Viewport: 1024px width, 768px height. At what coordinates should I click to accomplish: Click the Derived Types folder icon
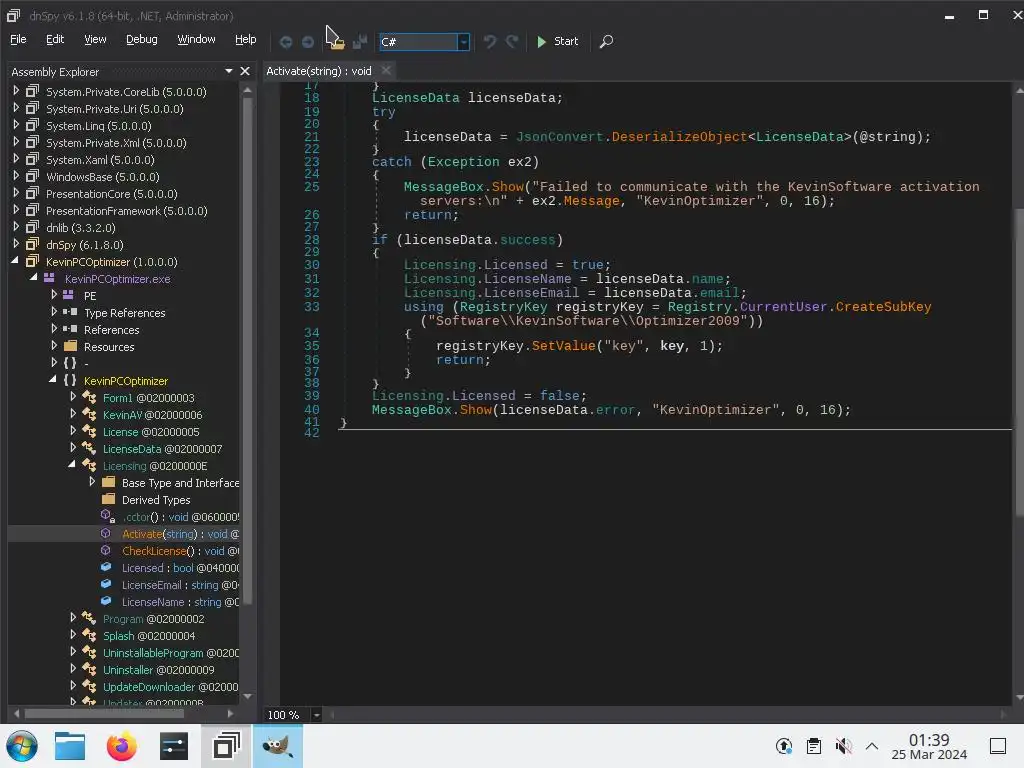pyautogui.click(x=108, y=499)
